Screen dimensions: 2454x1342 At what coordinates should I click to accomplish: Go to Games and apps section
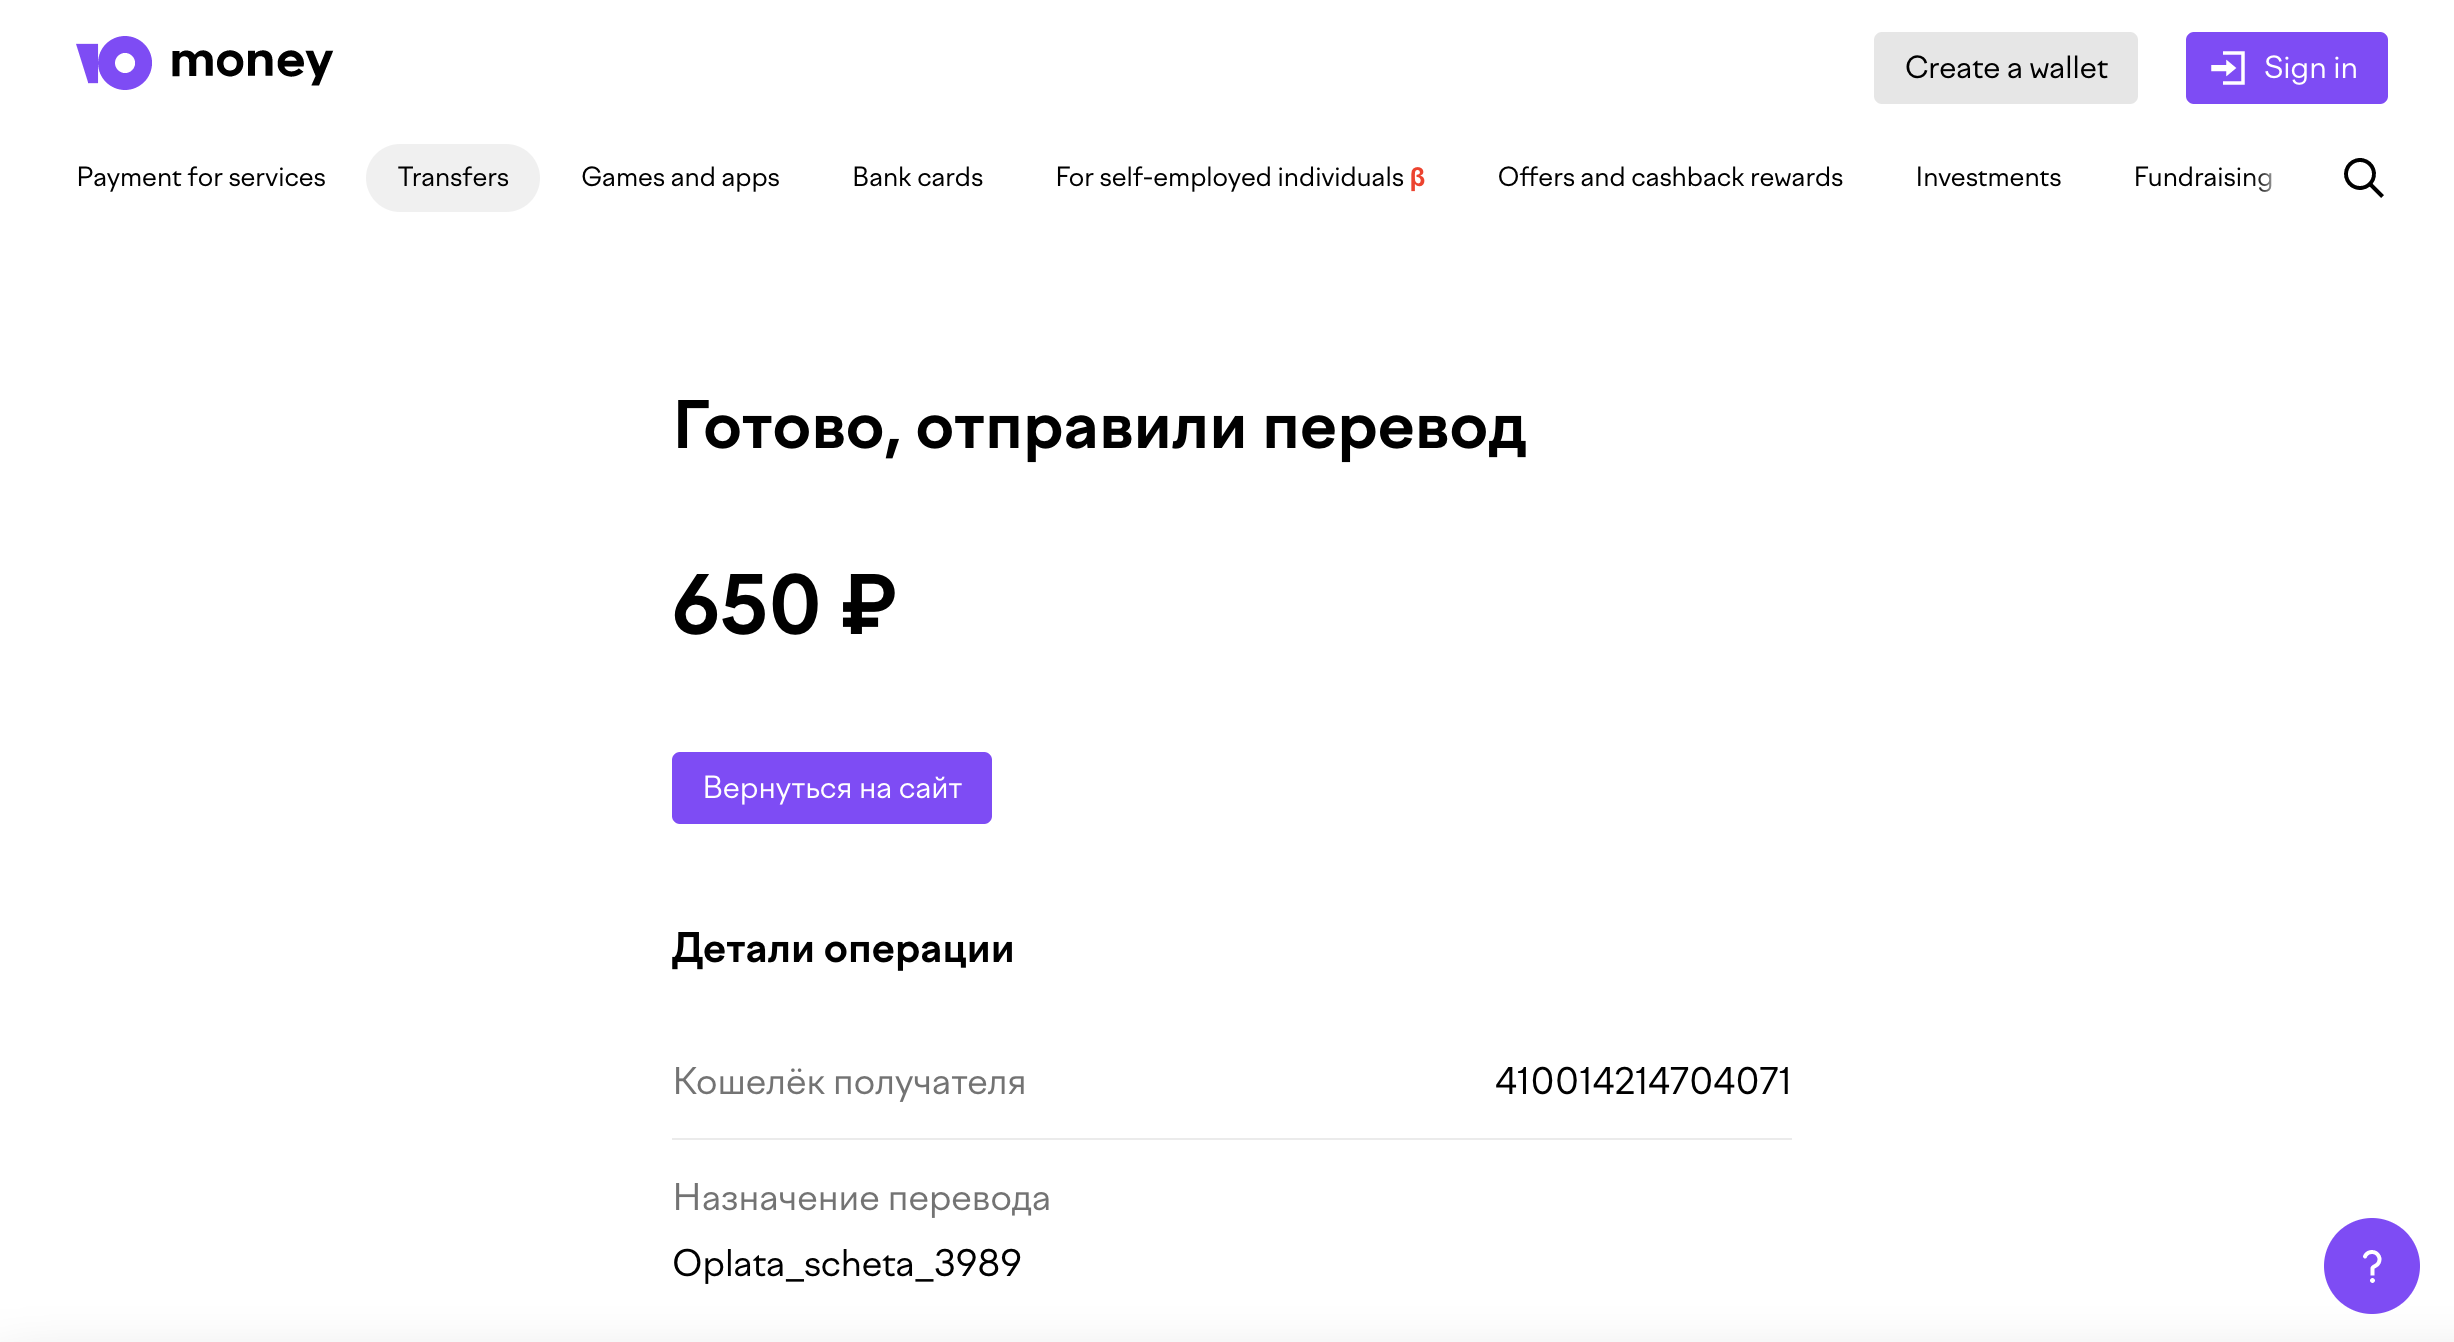(x=680, y=177)
